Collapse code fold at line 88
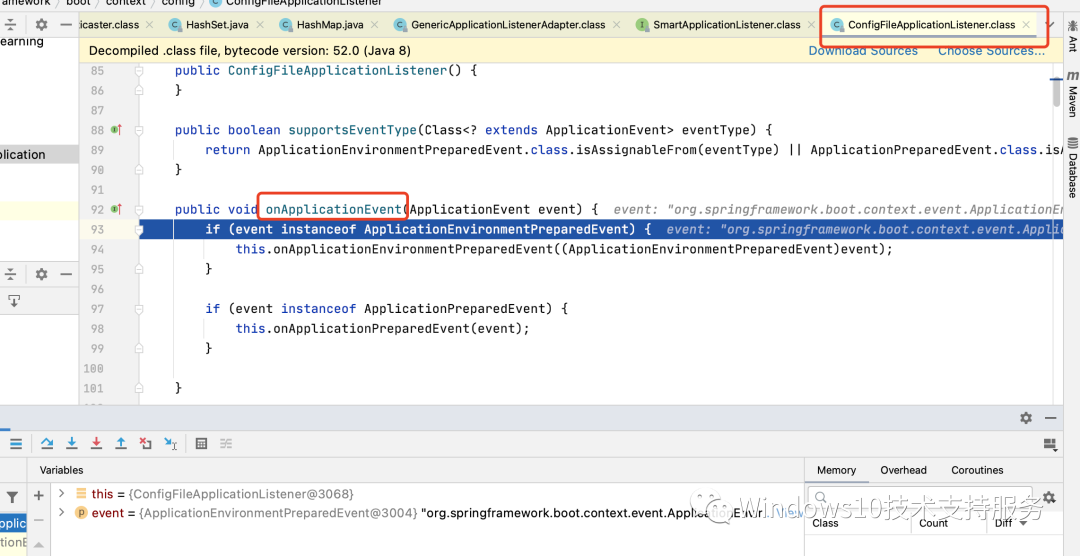 pyautogui.click(x=138, y=130)
